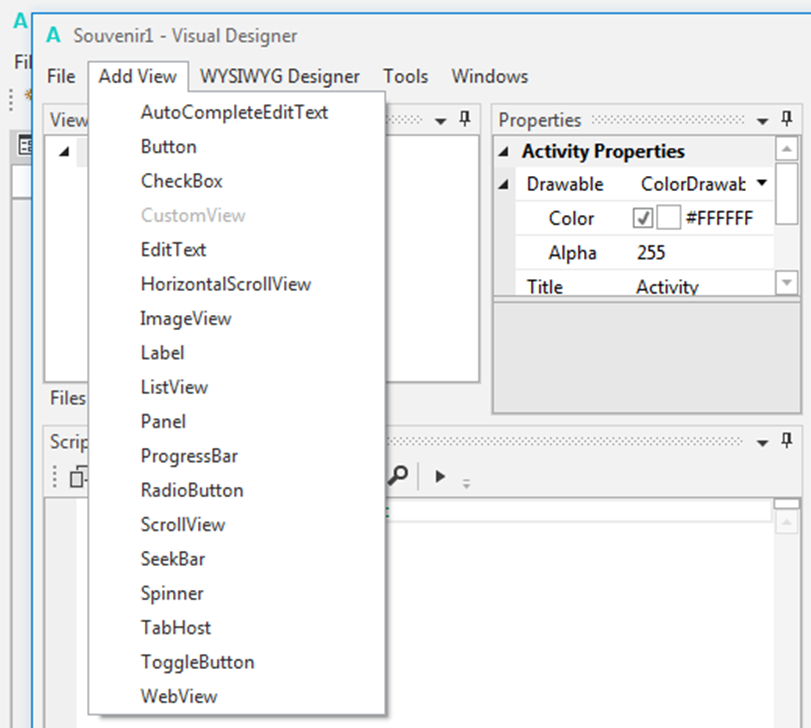
Task: Open the File menu in Visual Designer
Action: 61,77
